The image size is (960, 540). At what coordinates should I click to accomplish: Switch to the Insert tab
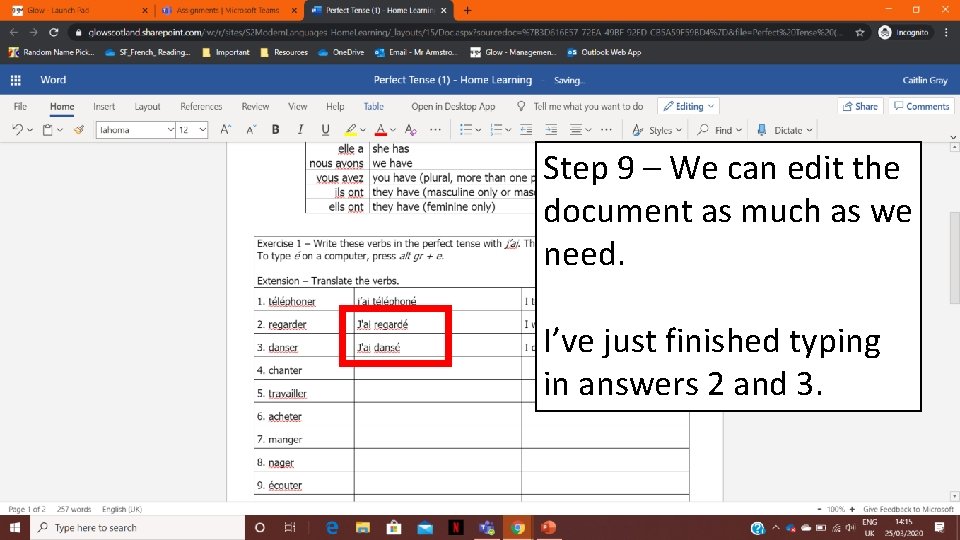[x=104, y=106]
